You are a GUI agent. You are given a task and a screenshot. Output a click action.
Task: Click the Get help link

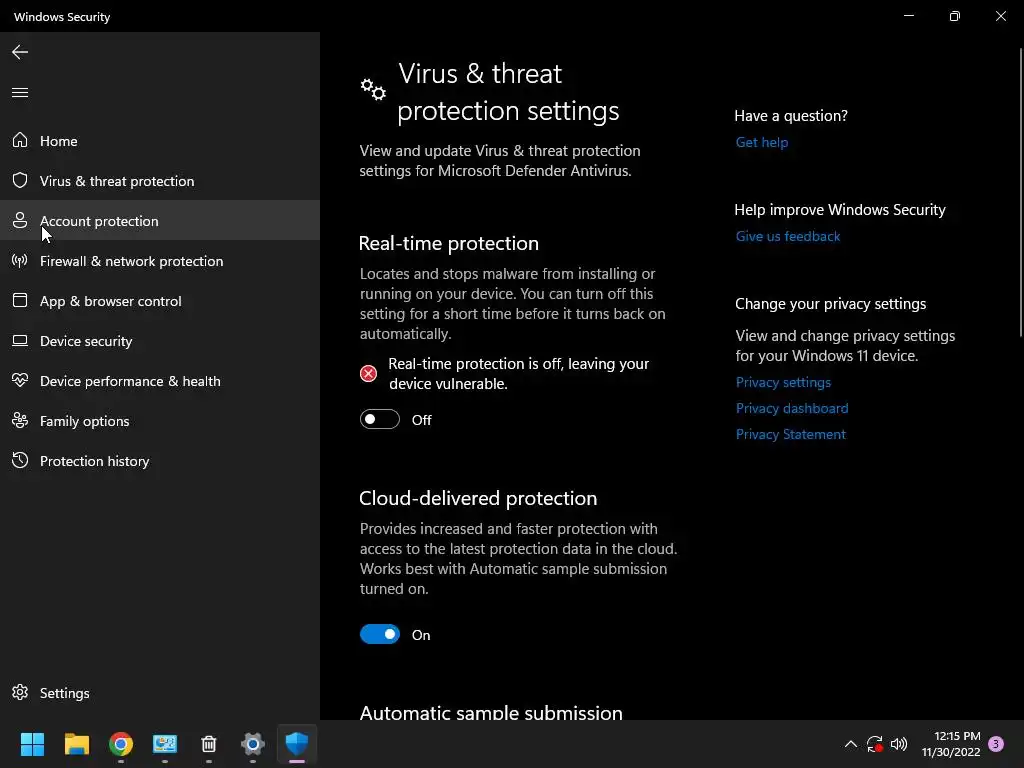(x=762, y=142)
